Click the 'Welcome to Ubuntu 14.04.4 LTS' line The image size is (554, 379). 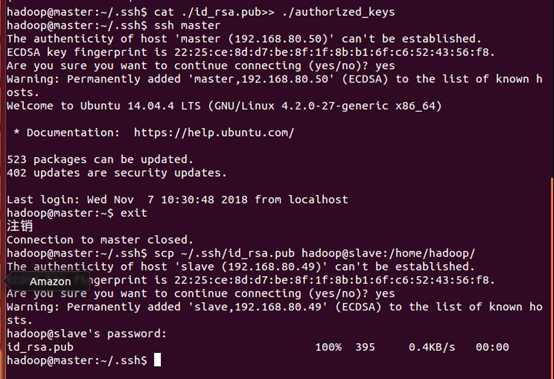click(224, 106)
